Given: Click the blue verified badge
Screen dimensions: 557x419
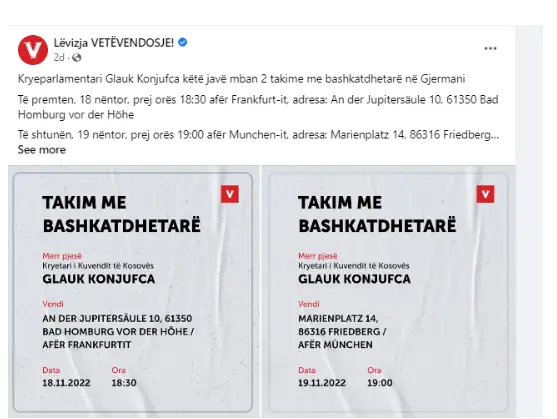Looking at the screenshot, I should coord(183,43).
